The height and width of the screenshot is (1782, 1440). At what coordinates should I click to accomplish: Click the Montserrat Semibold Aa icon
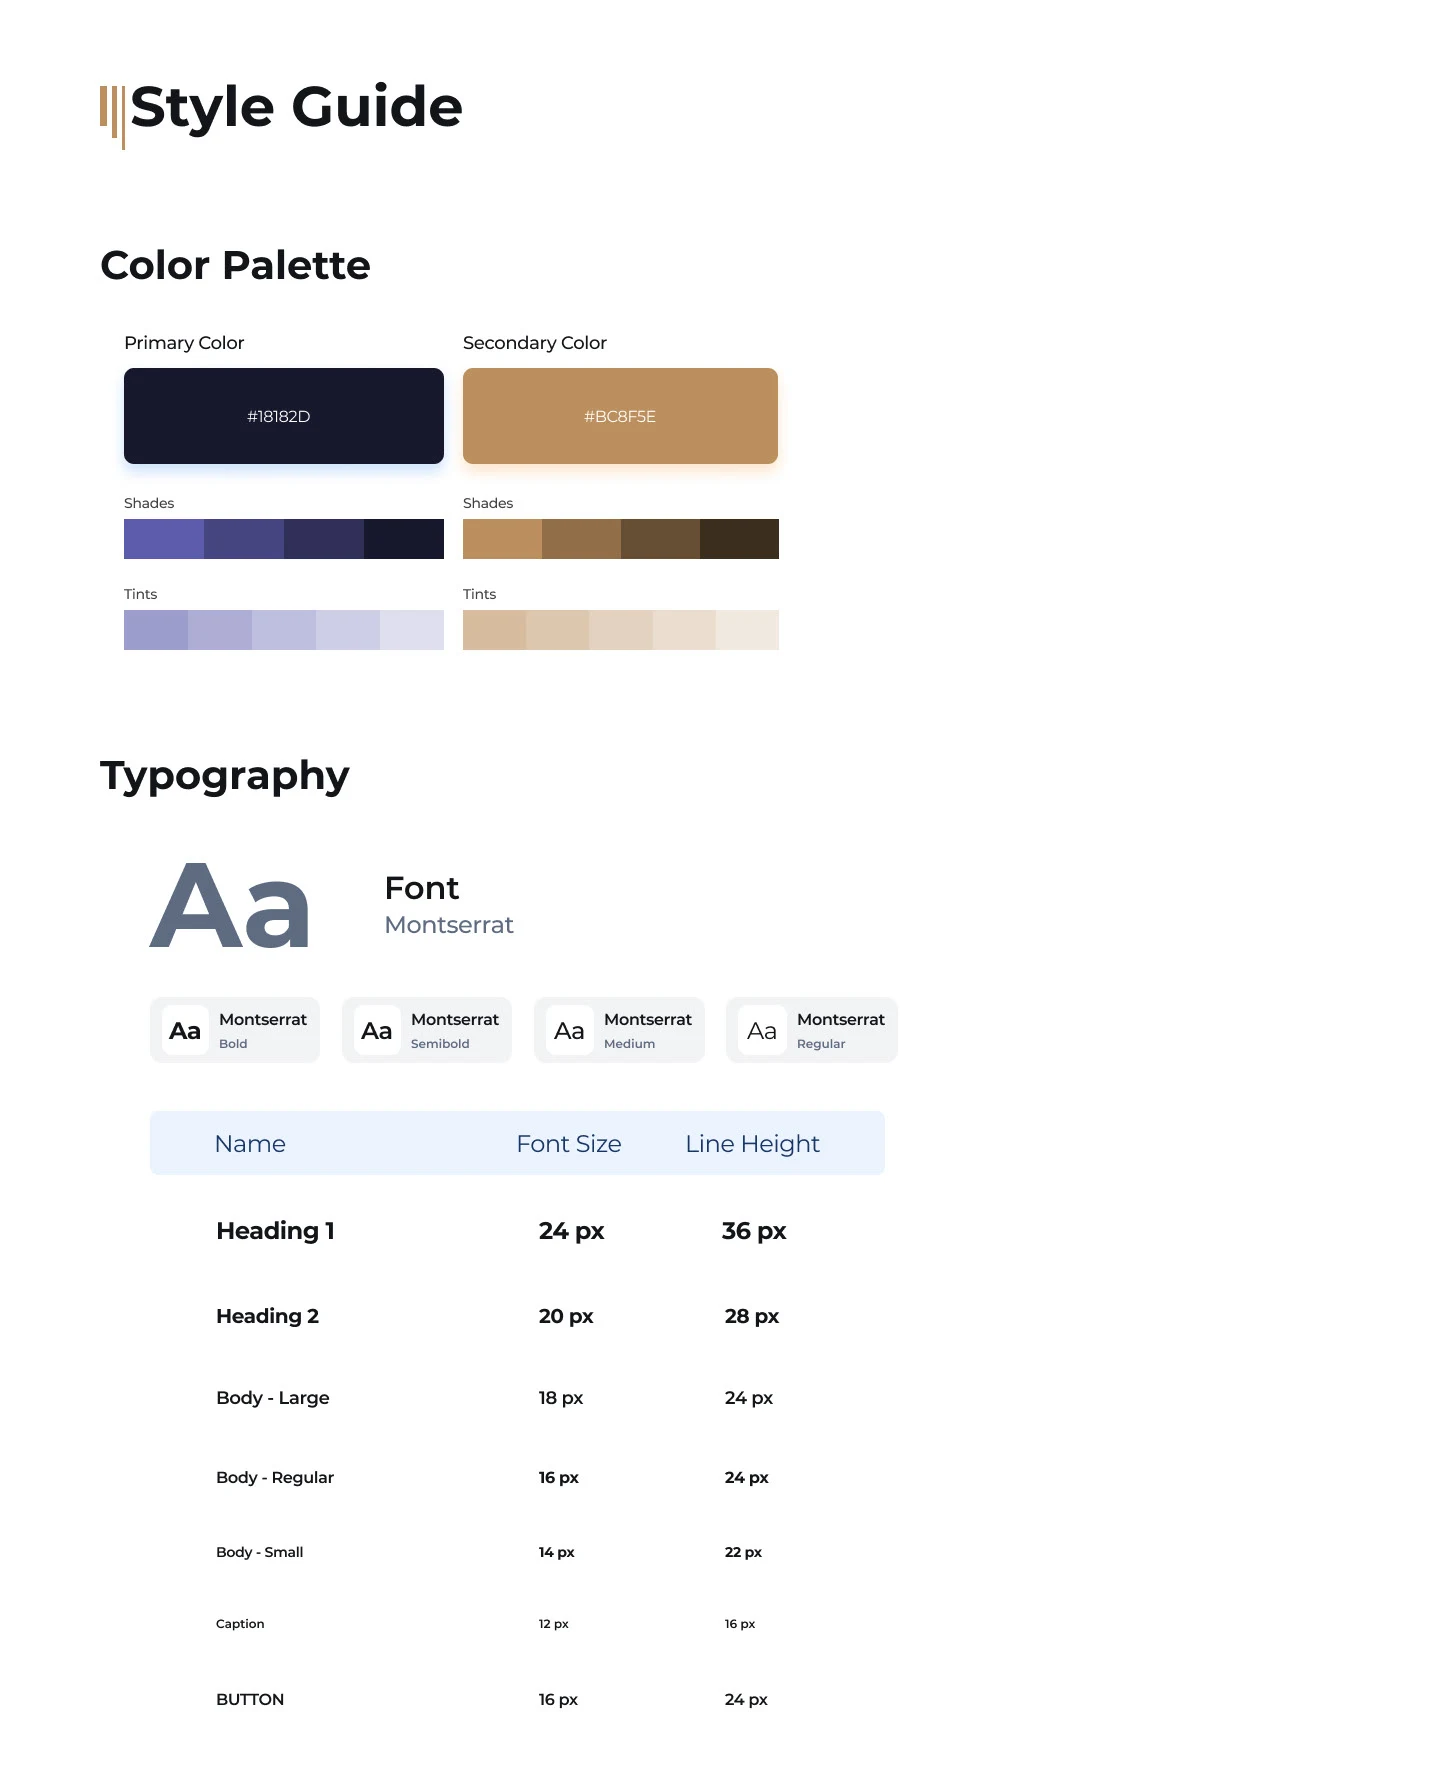(x=377, y=1030)
